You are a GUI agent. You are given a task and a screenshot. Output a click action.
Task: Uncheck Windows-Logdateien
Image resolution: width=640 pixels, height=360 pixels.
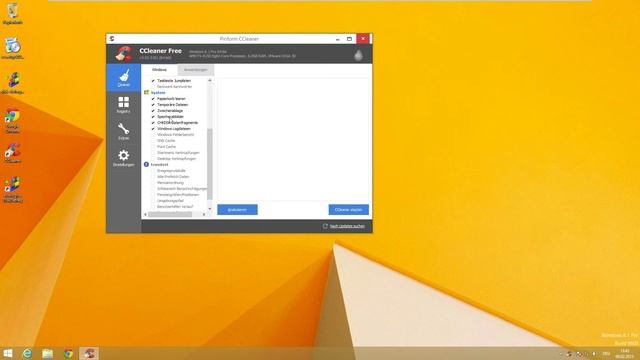(153, 129)
